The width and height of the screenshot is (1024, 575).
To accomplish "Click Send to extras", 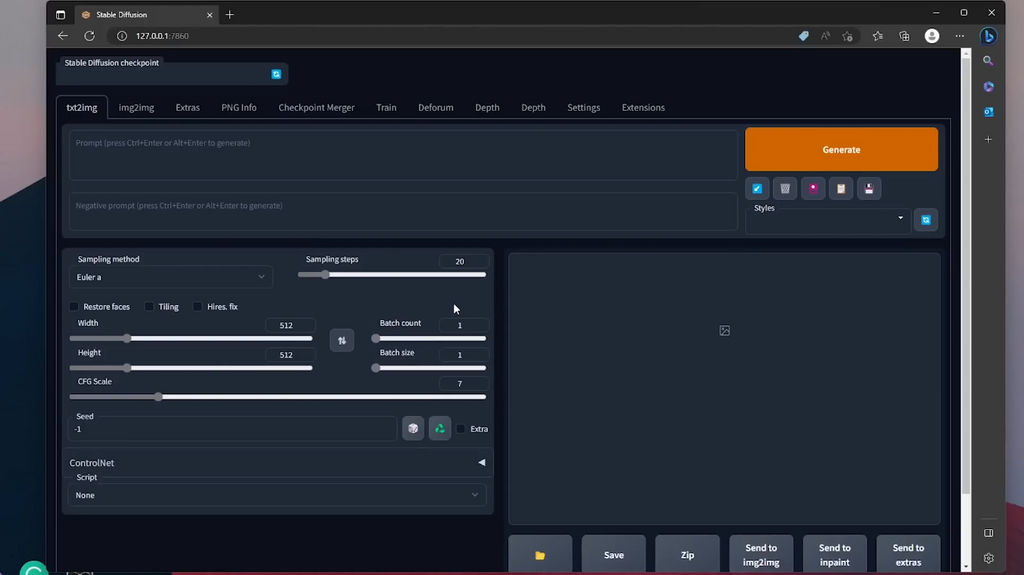I will tap(908, 555).
